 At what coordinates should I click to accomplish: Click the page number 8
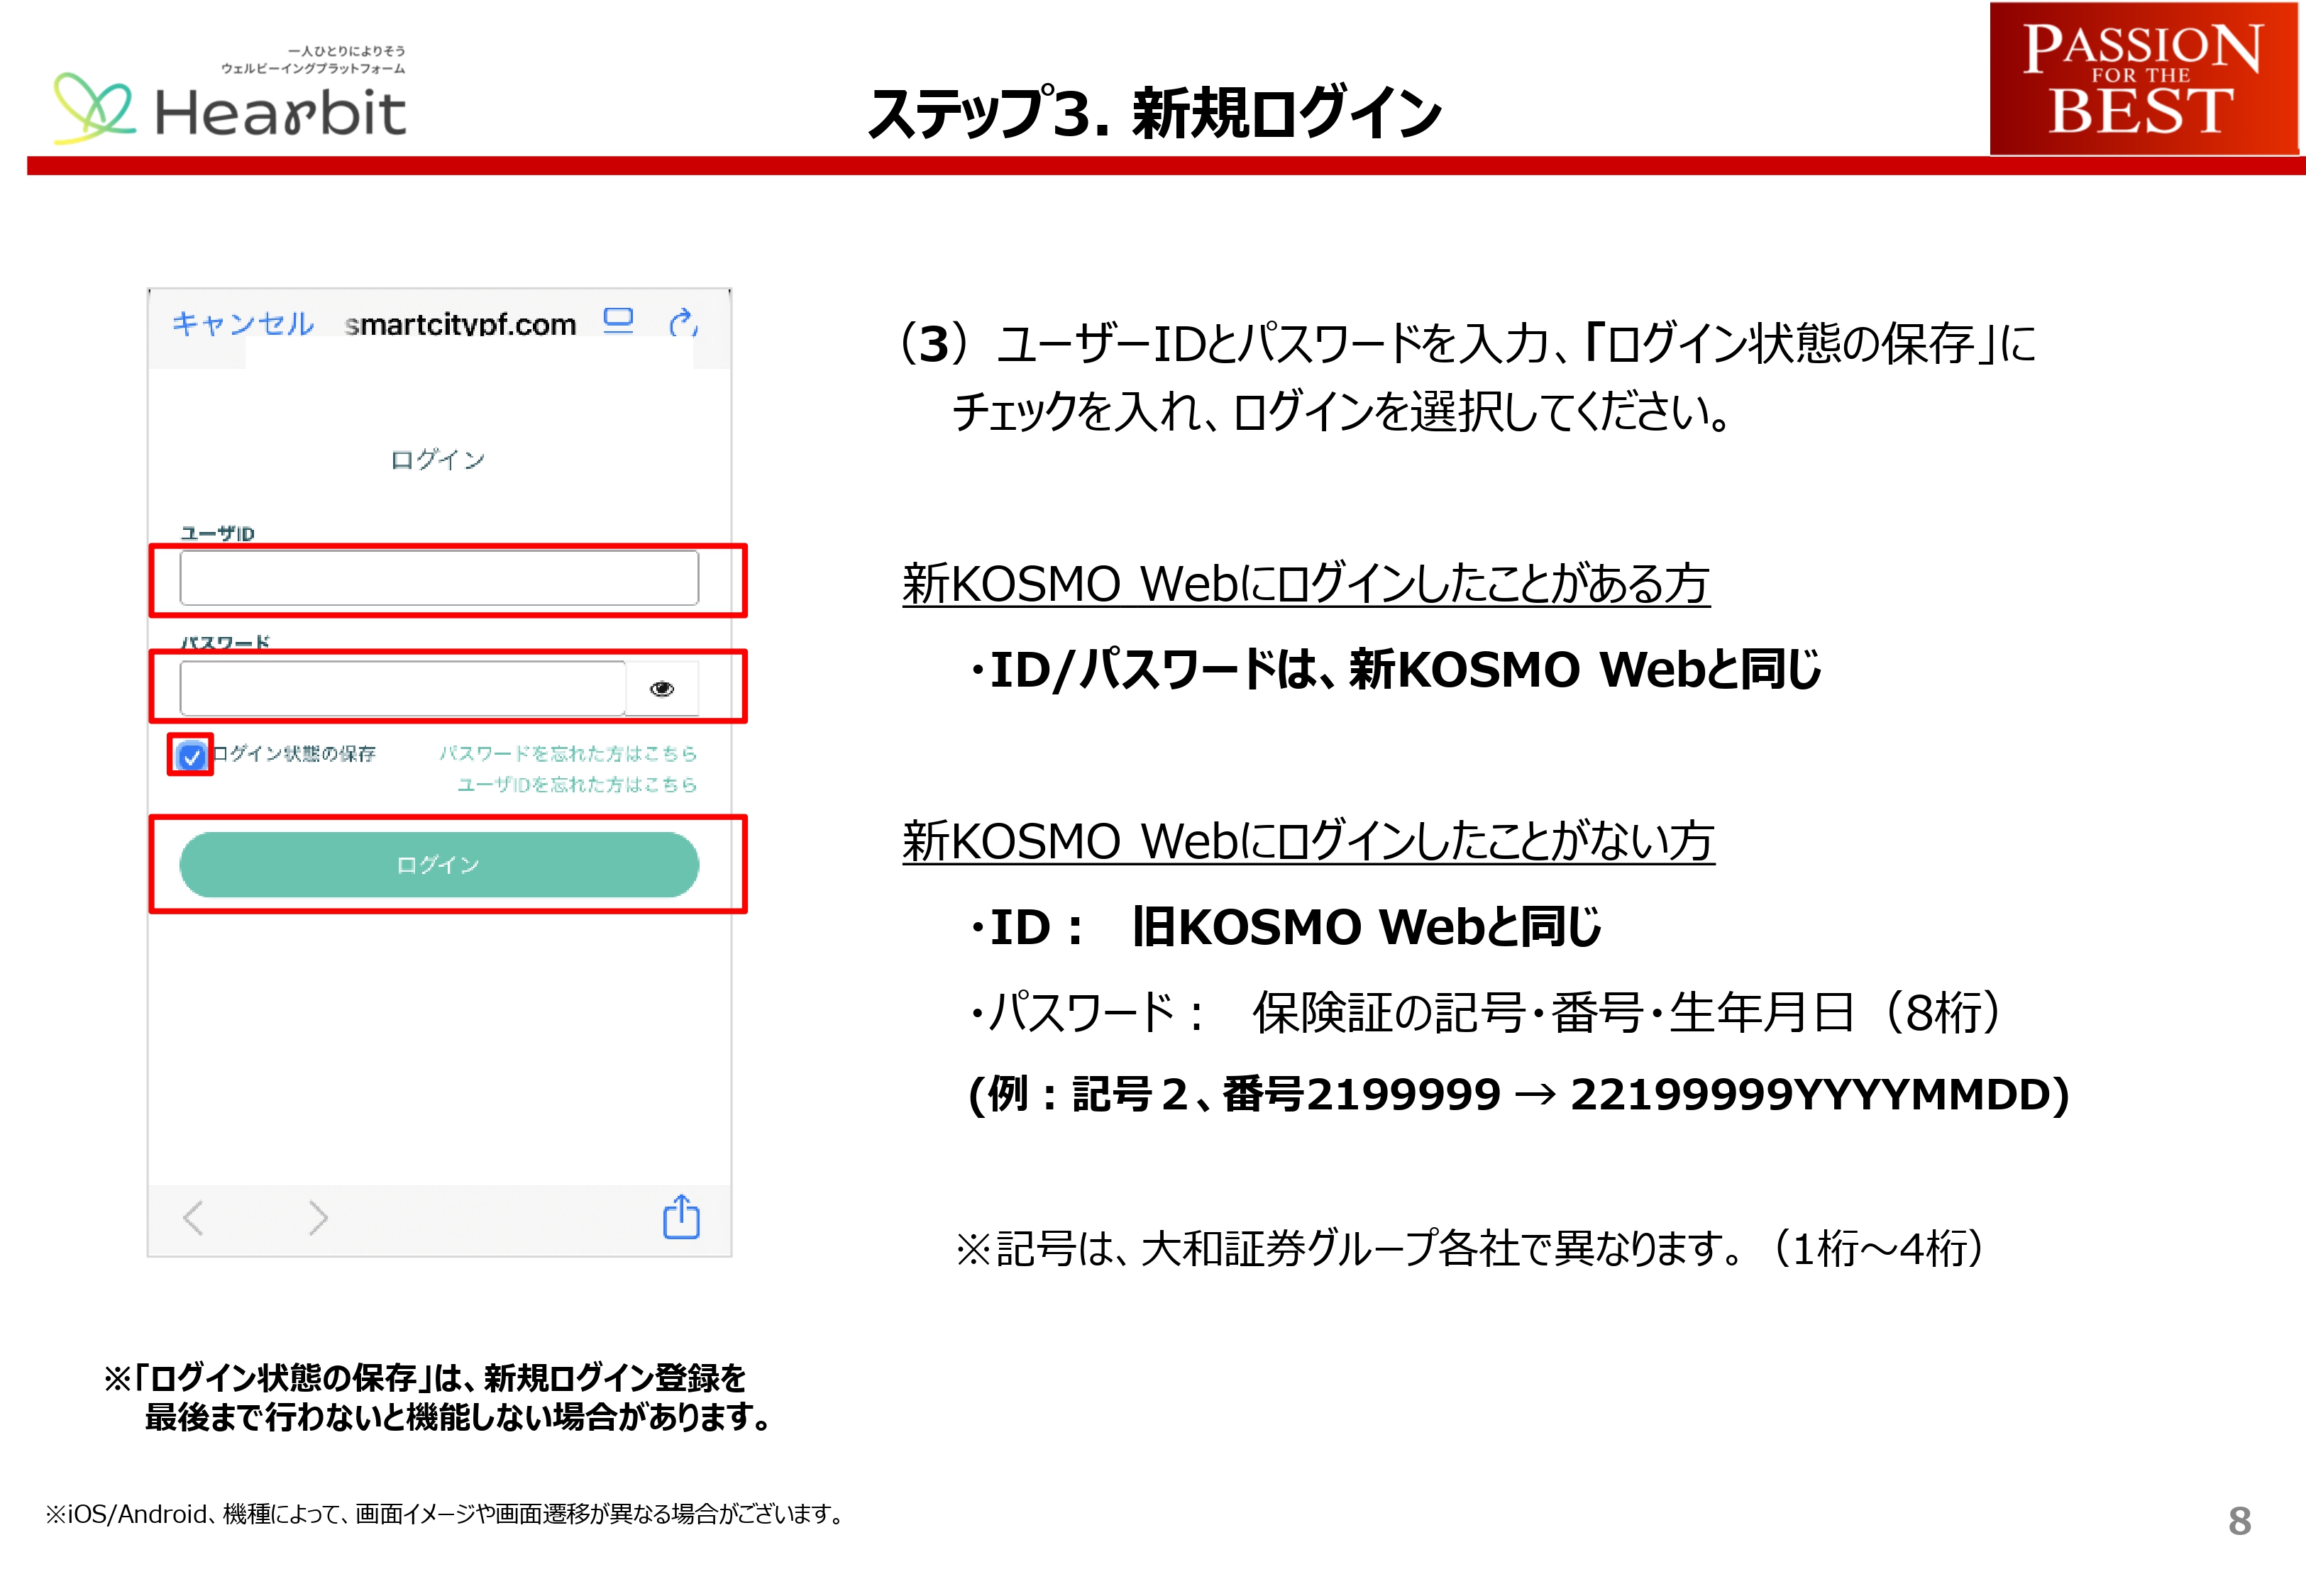click(x=2239, y=1521)
